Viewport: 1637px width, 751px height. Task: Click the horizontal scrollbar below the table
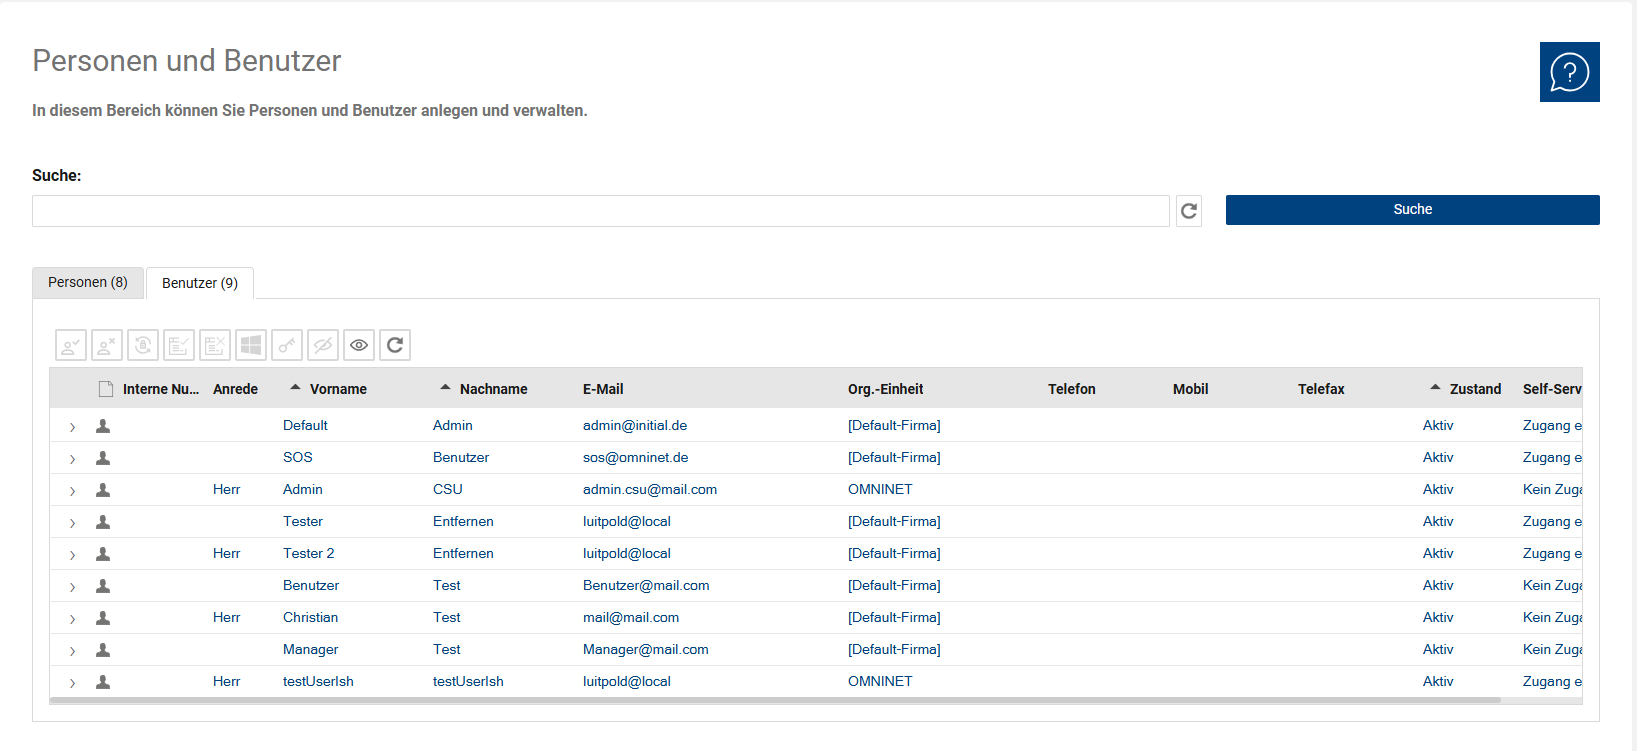tap(775, 700)
